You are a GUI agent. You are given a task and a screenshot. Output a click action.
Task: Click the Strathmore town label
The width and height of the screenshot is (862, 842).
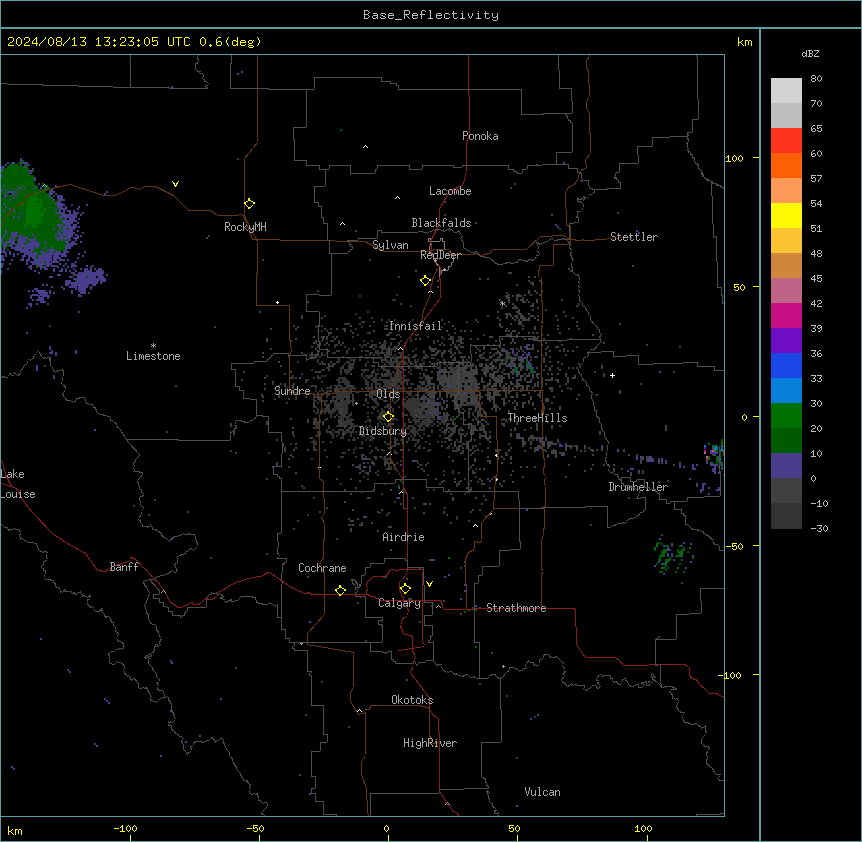point(516,608)
